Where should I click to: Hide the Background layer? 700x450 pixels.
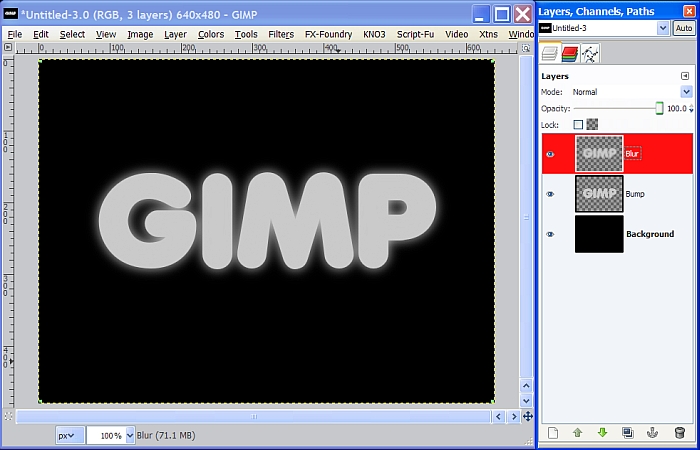(x=550, y=234)
